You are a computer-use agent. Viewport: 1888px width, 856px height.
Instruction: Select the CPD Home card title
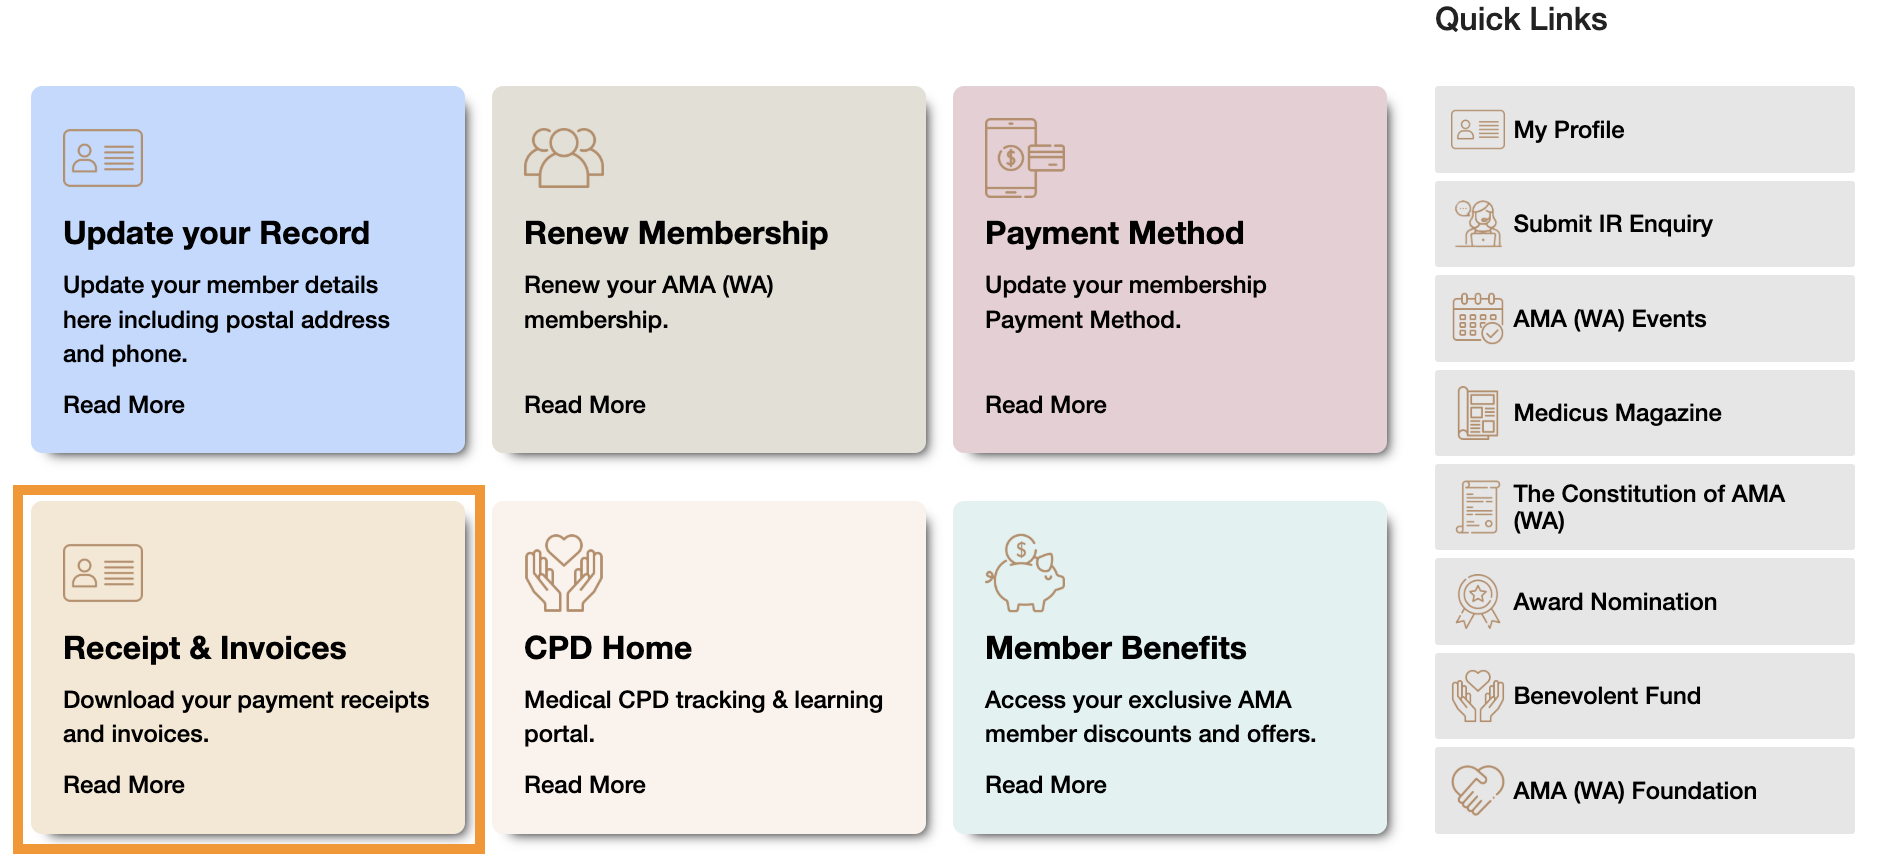[608, 648]
